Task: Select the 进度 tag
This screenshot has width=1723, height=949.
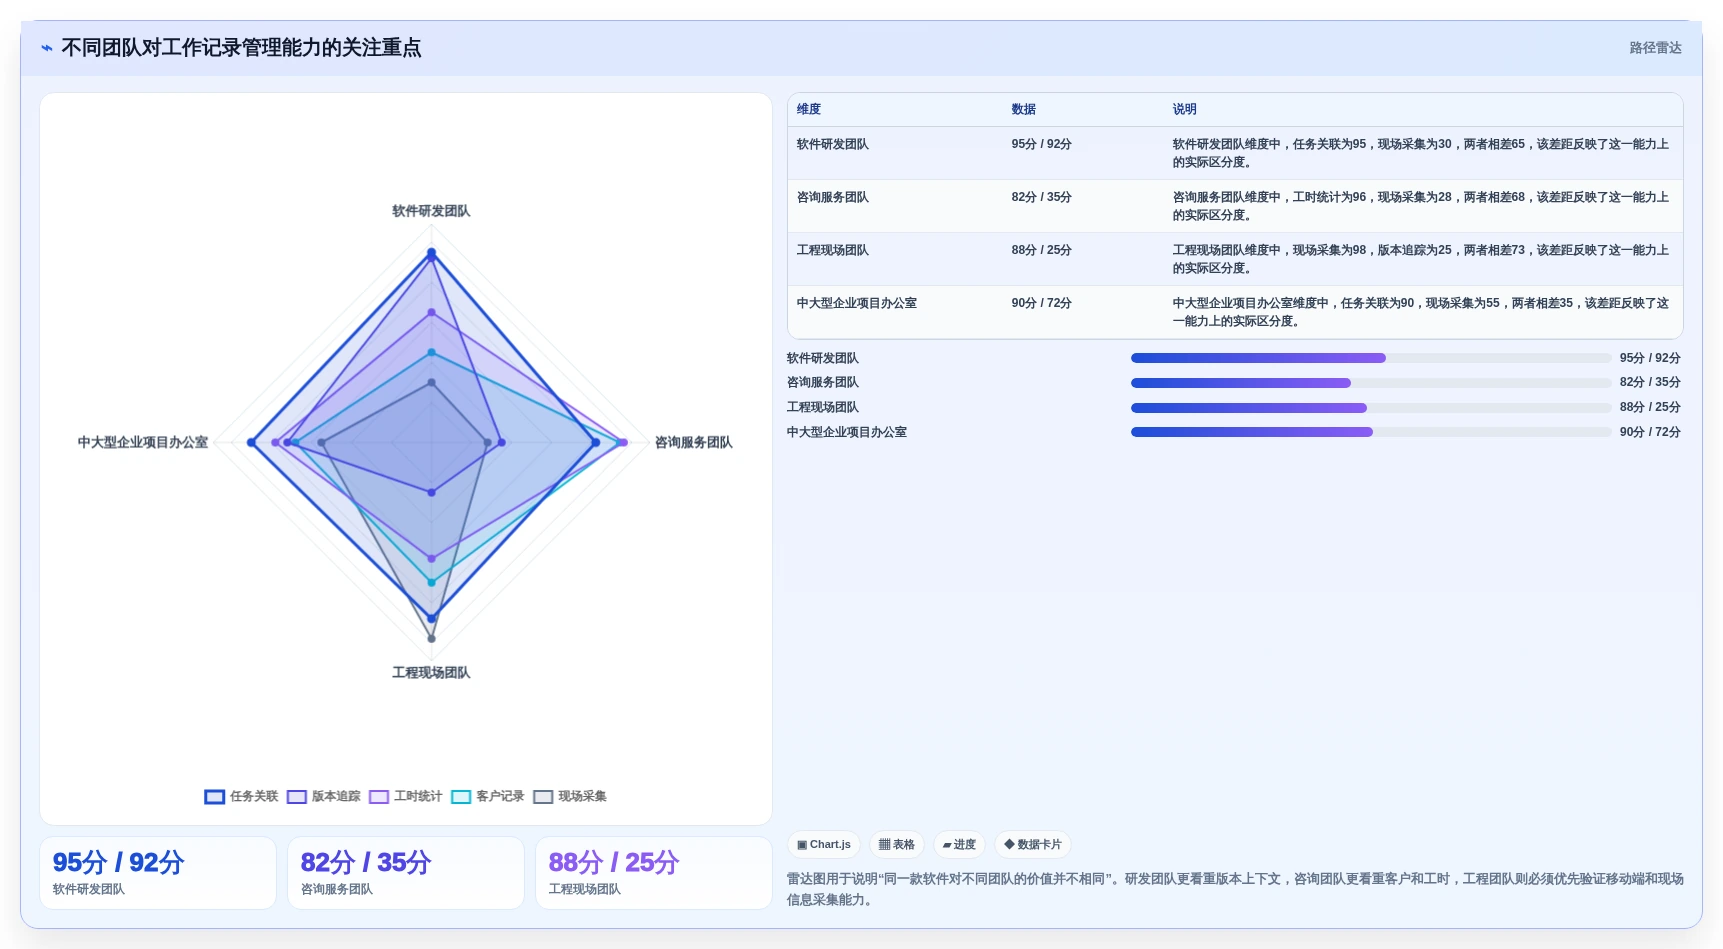Action: tap(959, 845)
